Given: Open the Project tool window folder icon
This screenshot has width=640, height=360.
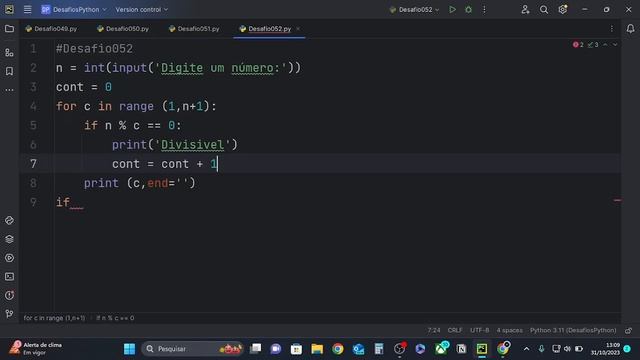Looking at the screenshot, I should pyautogui.click(x=9, y=29).
